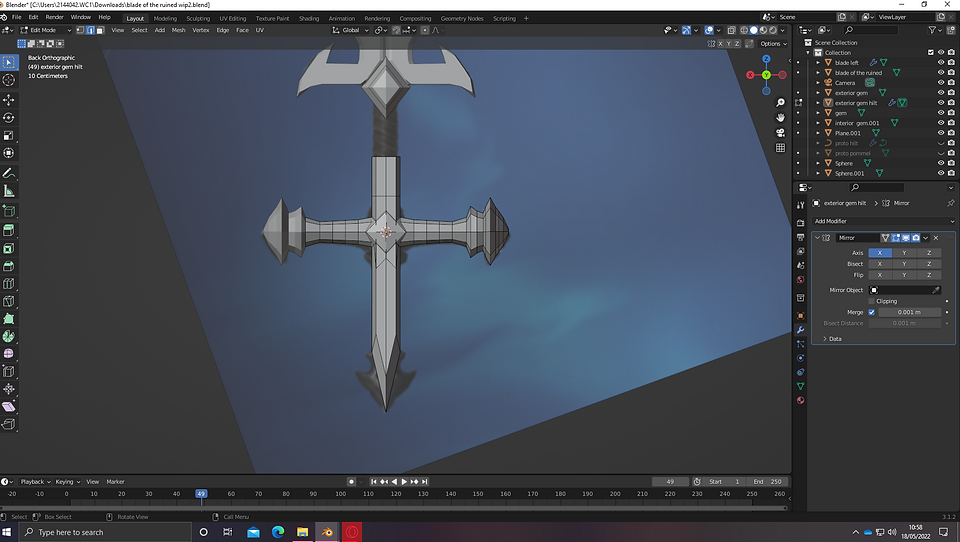Select the Knife tool
Screen dimensions: 960x542
[9, 301]
